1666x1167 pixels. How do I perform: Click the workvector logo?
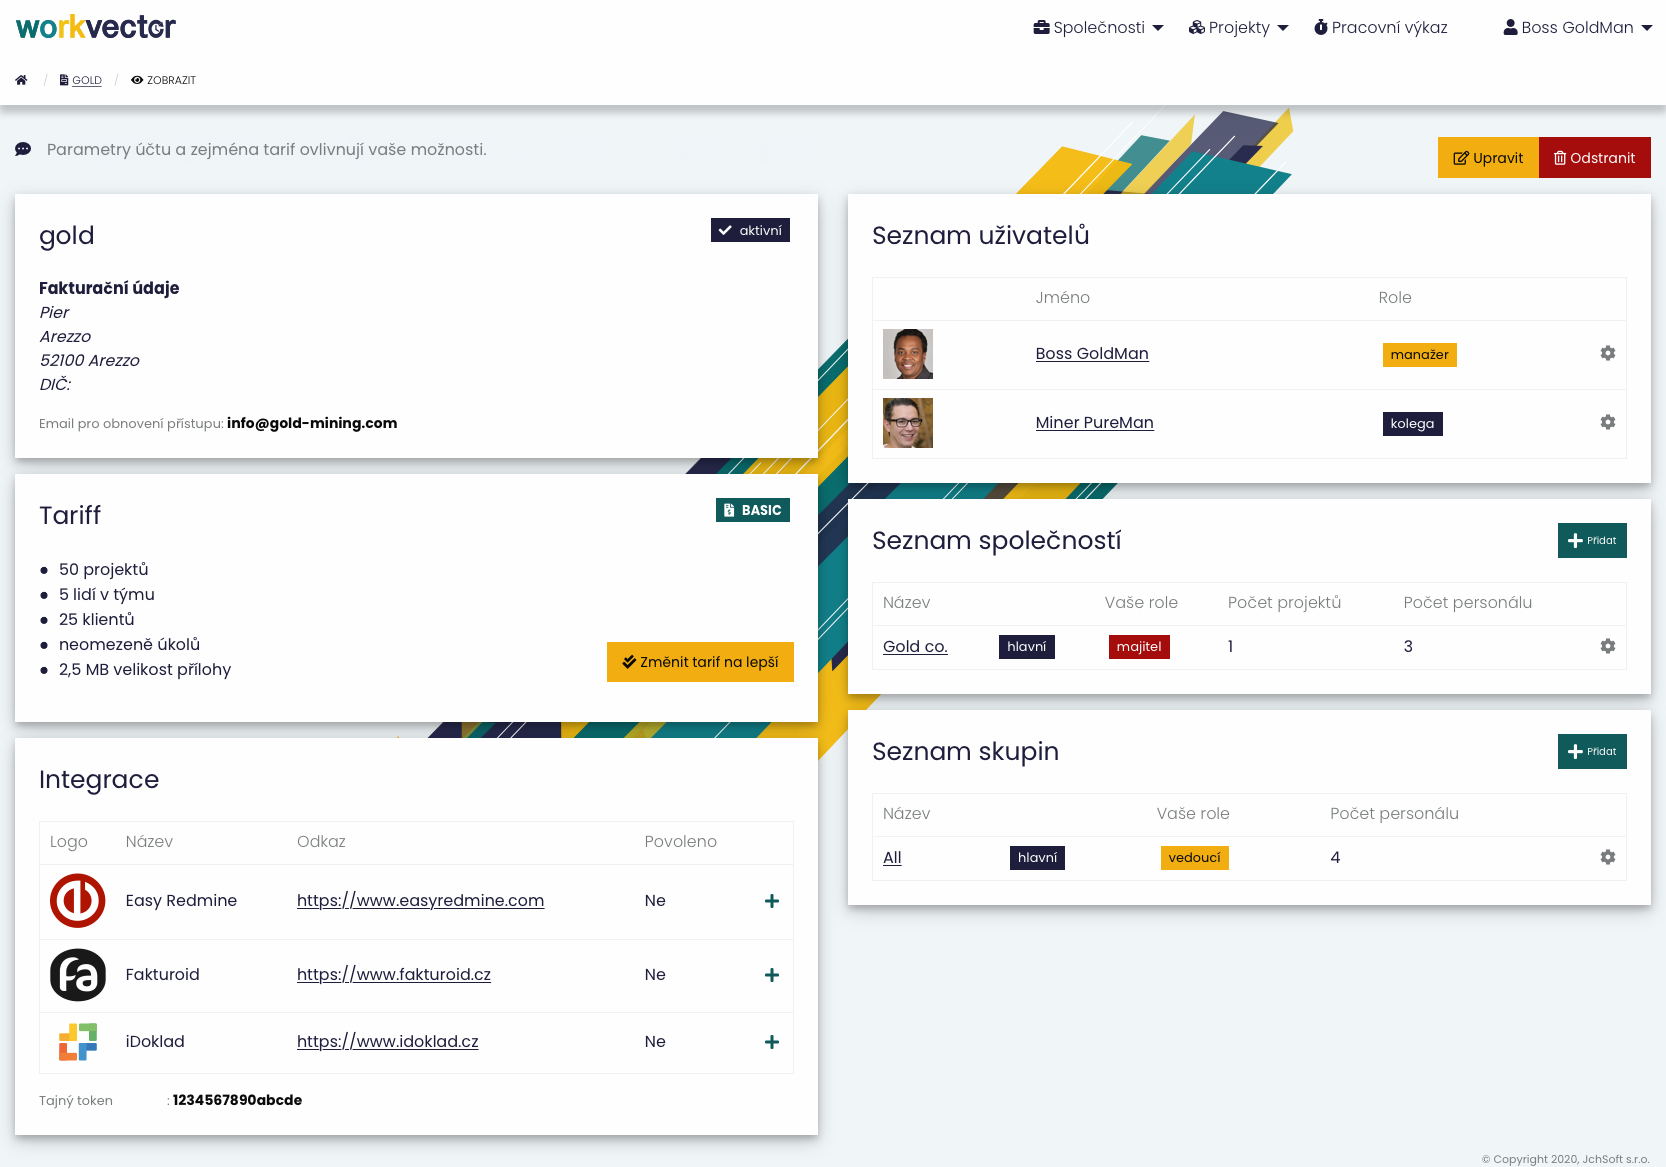pos(96,27)
